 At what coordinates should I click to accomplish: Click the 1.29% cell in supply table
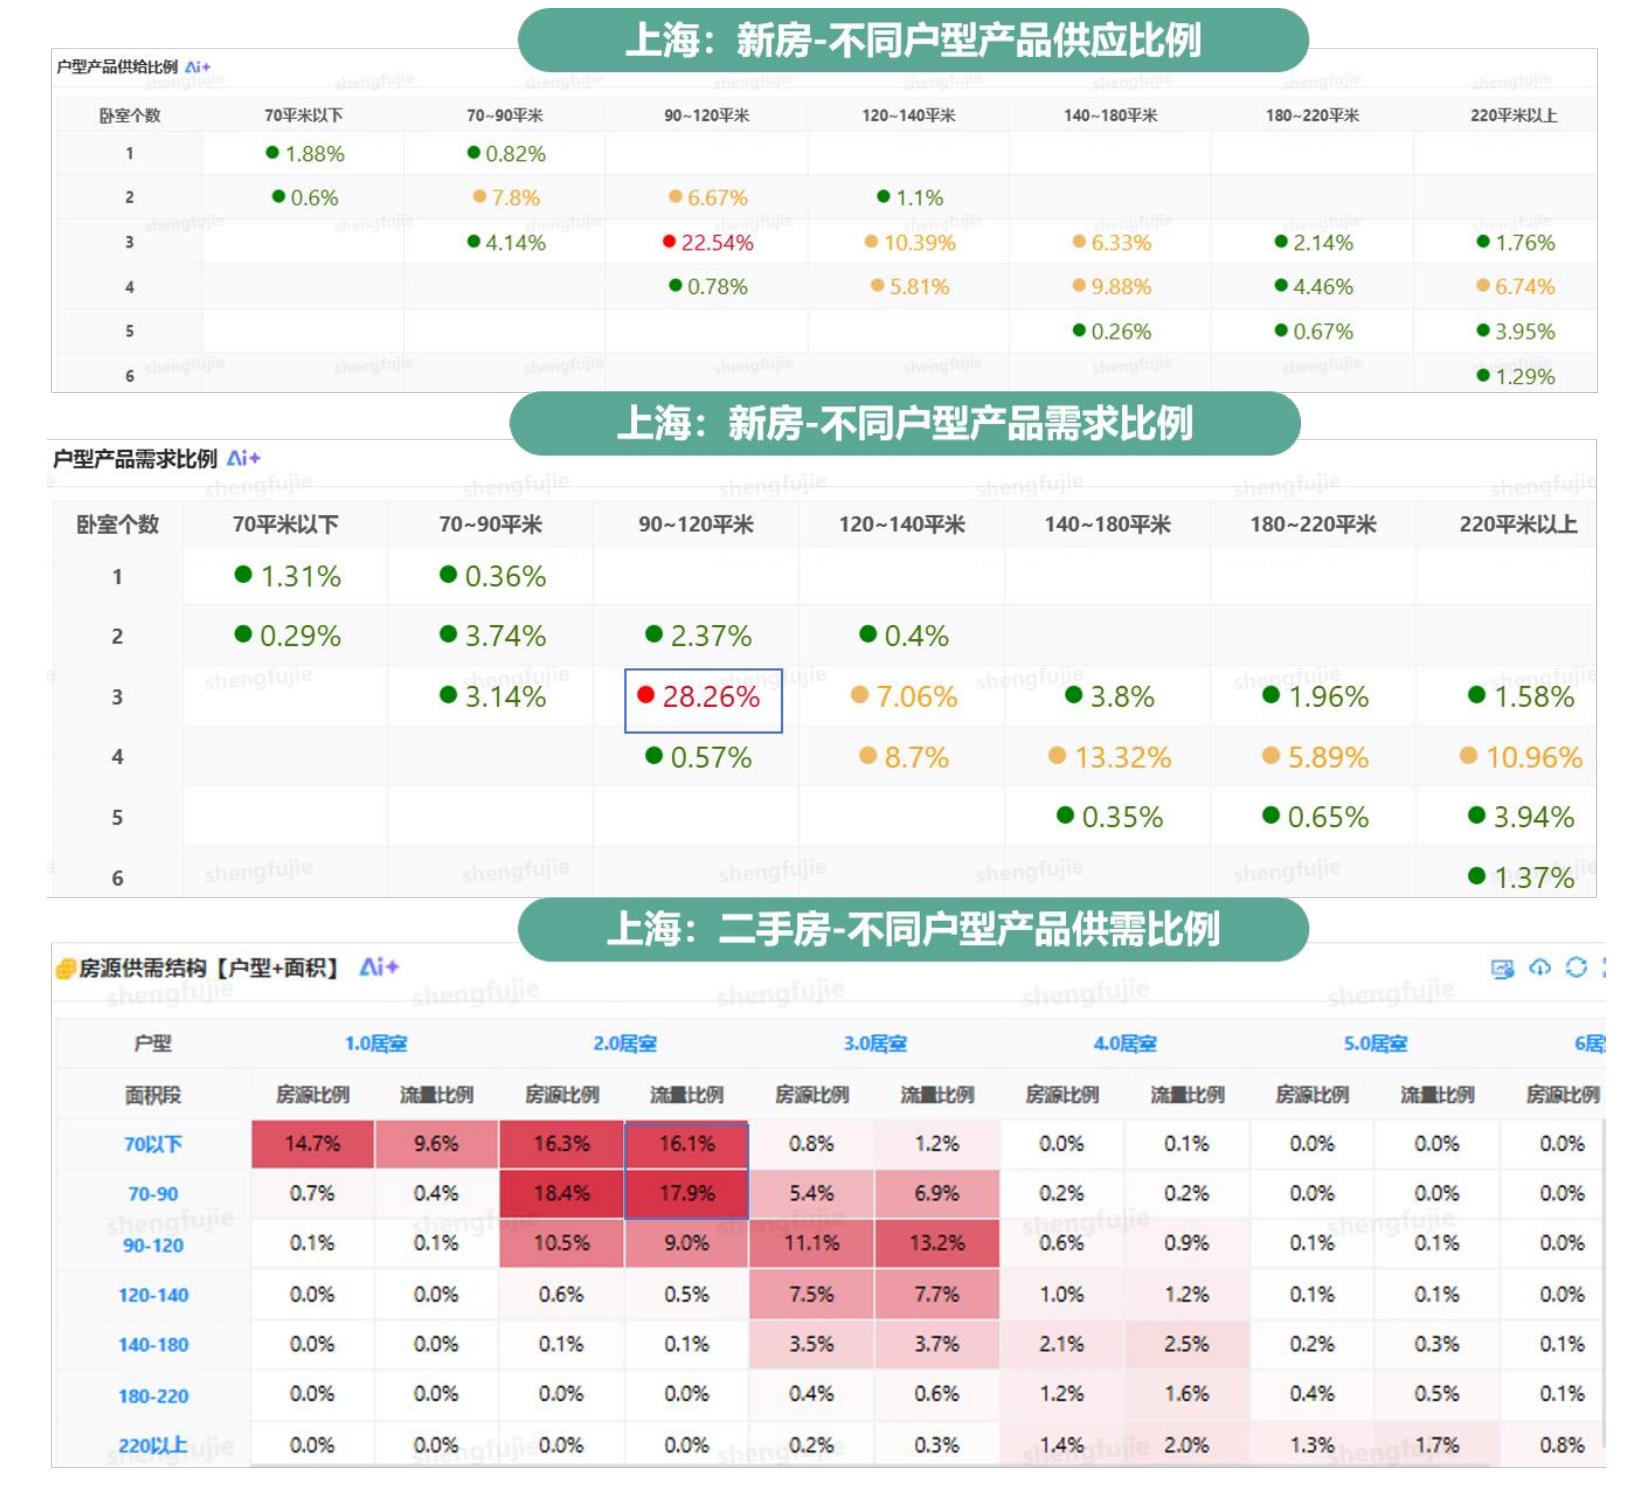(1516, 376)
